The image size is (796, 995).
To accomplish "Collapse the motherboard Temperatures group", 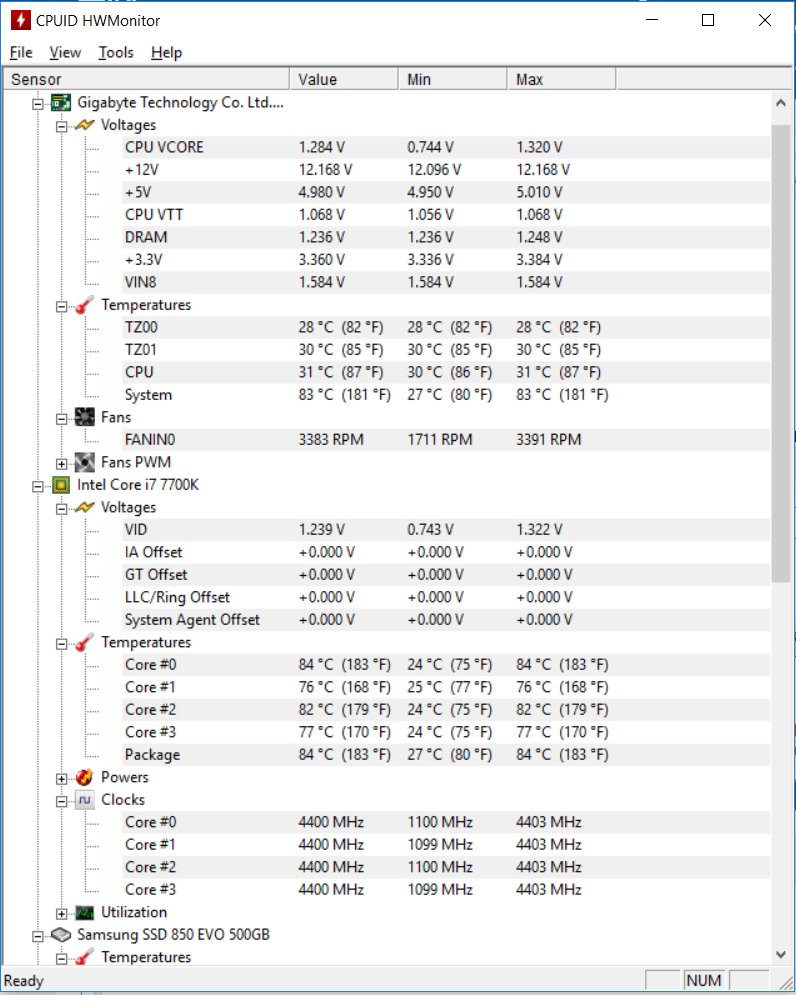I will pyautogui.click(x=62, y=306).
